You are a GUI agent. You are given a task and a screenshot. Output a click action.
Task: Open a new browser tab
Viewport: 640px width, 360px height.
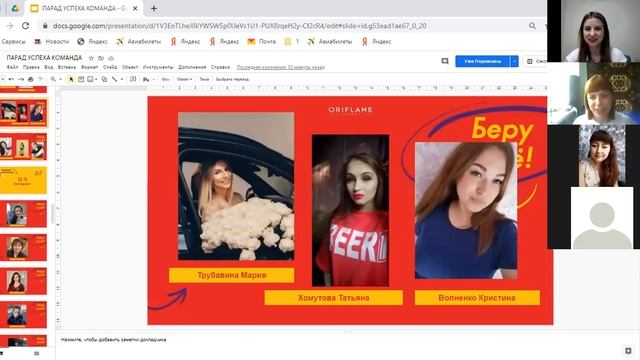point(154,8)
